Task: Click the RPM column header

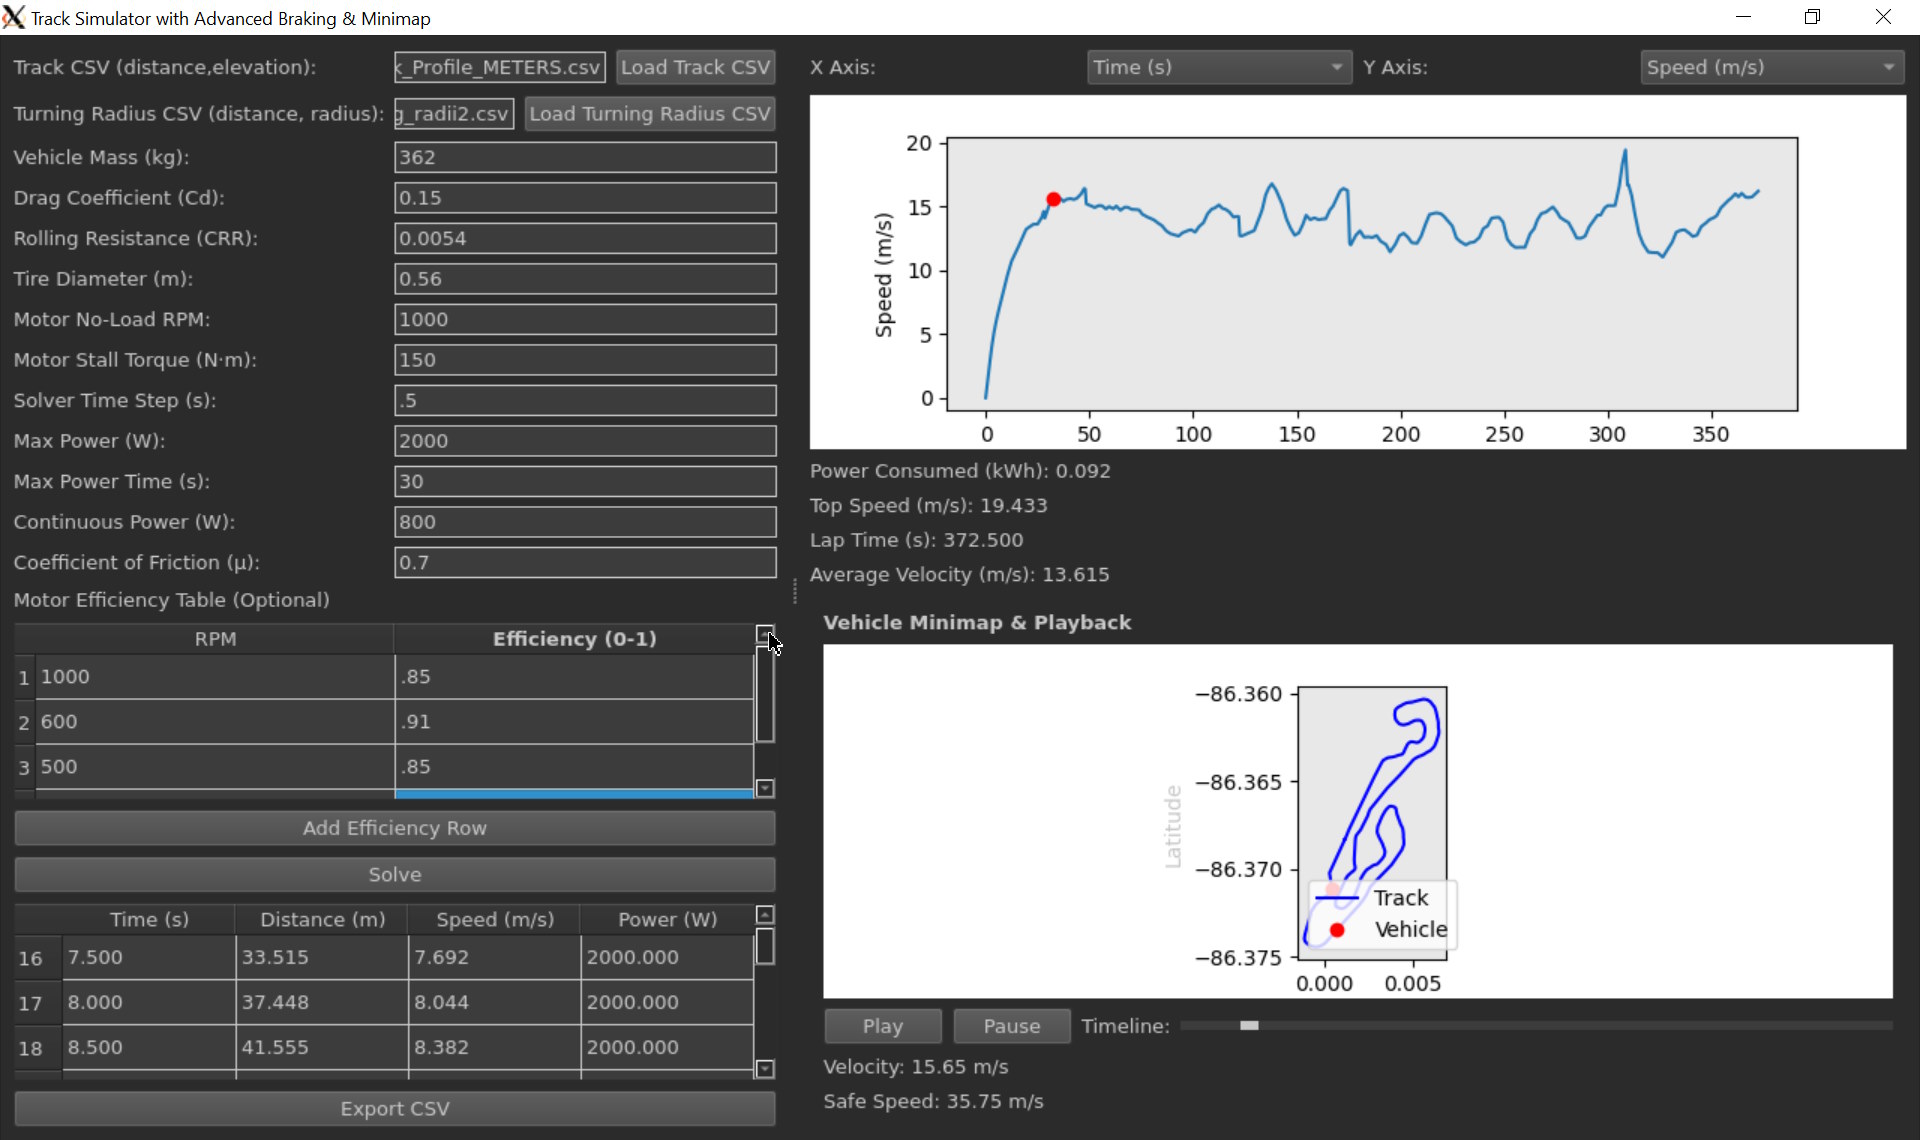Action: click(x=215, y=639)
